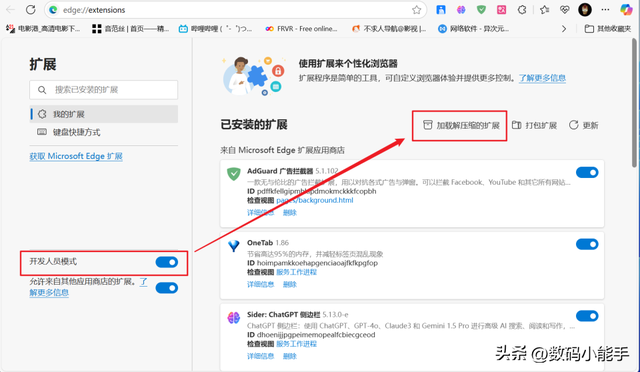Open the 其他收藏夹 folder
Viewport: 640px width, 372px height.
point(608,29)
